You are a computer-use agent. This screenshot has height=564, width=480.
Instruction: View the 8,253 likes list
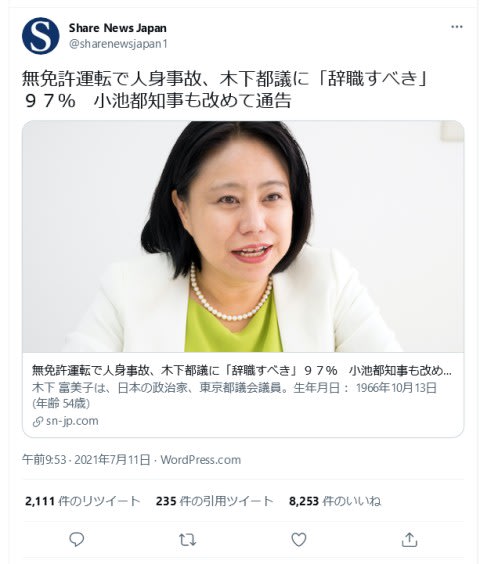point(335,501)
